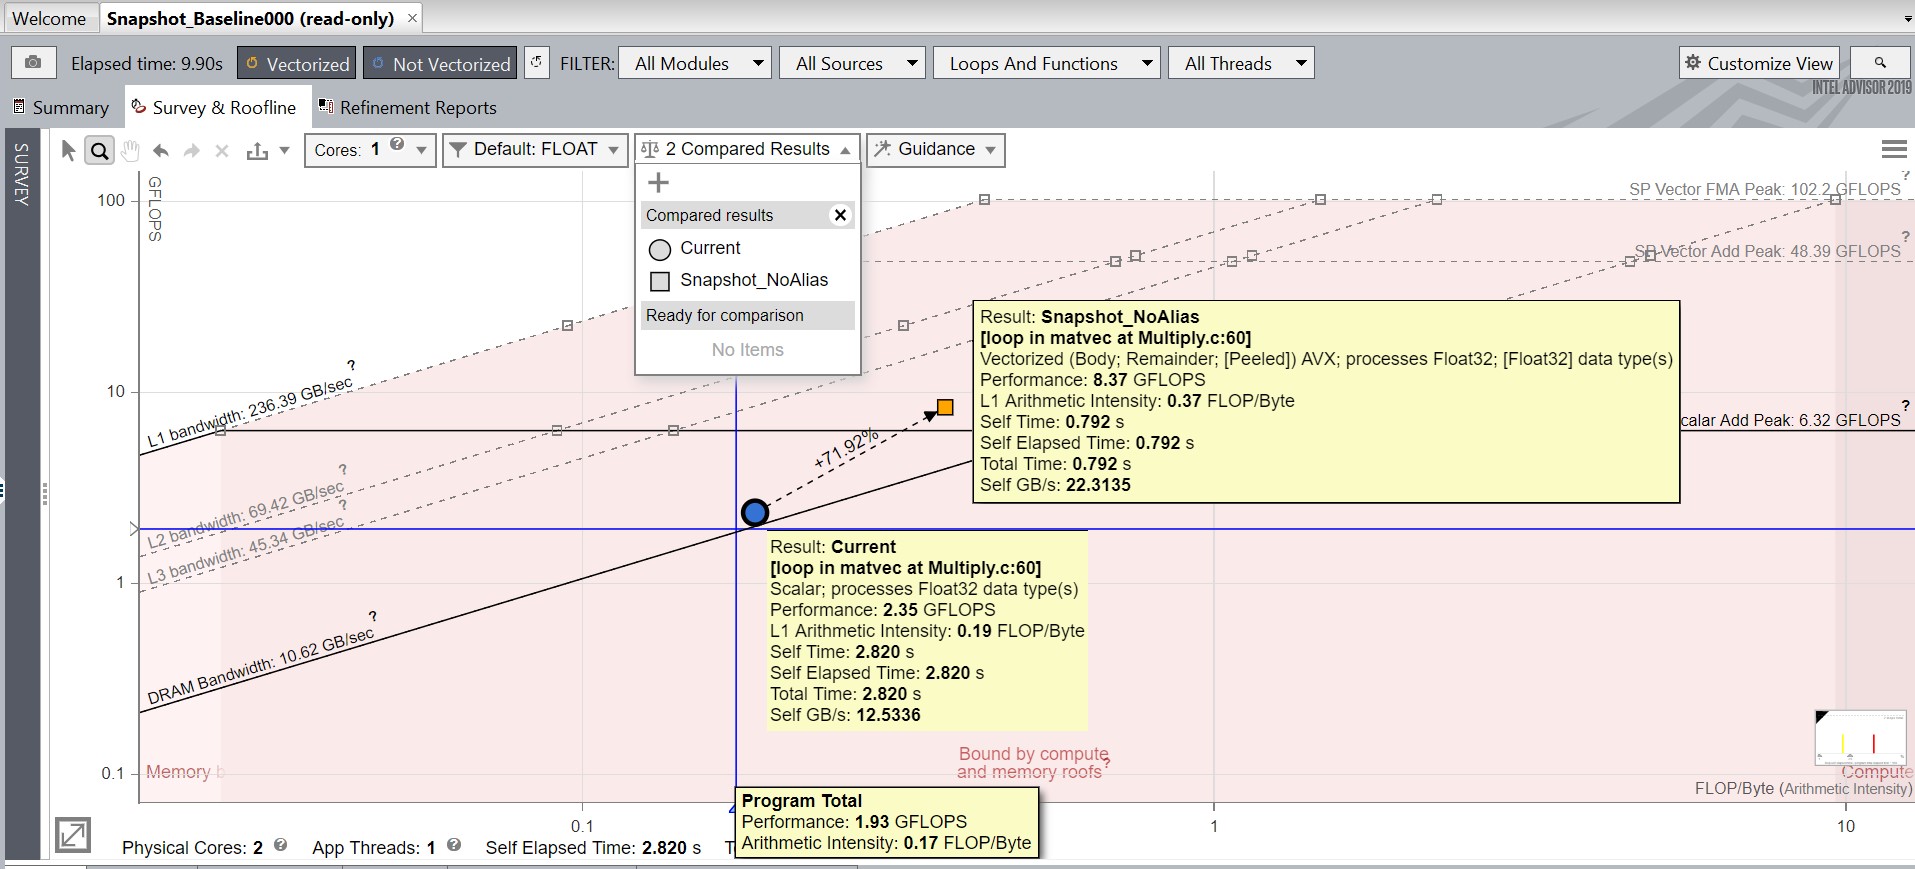Open the Refinement Reports tab
This screenshot has width=1915, height=869.
(x=407, y=107)
